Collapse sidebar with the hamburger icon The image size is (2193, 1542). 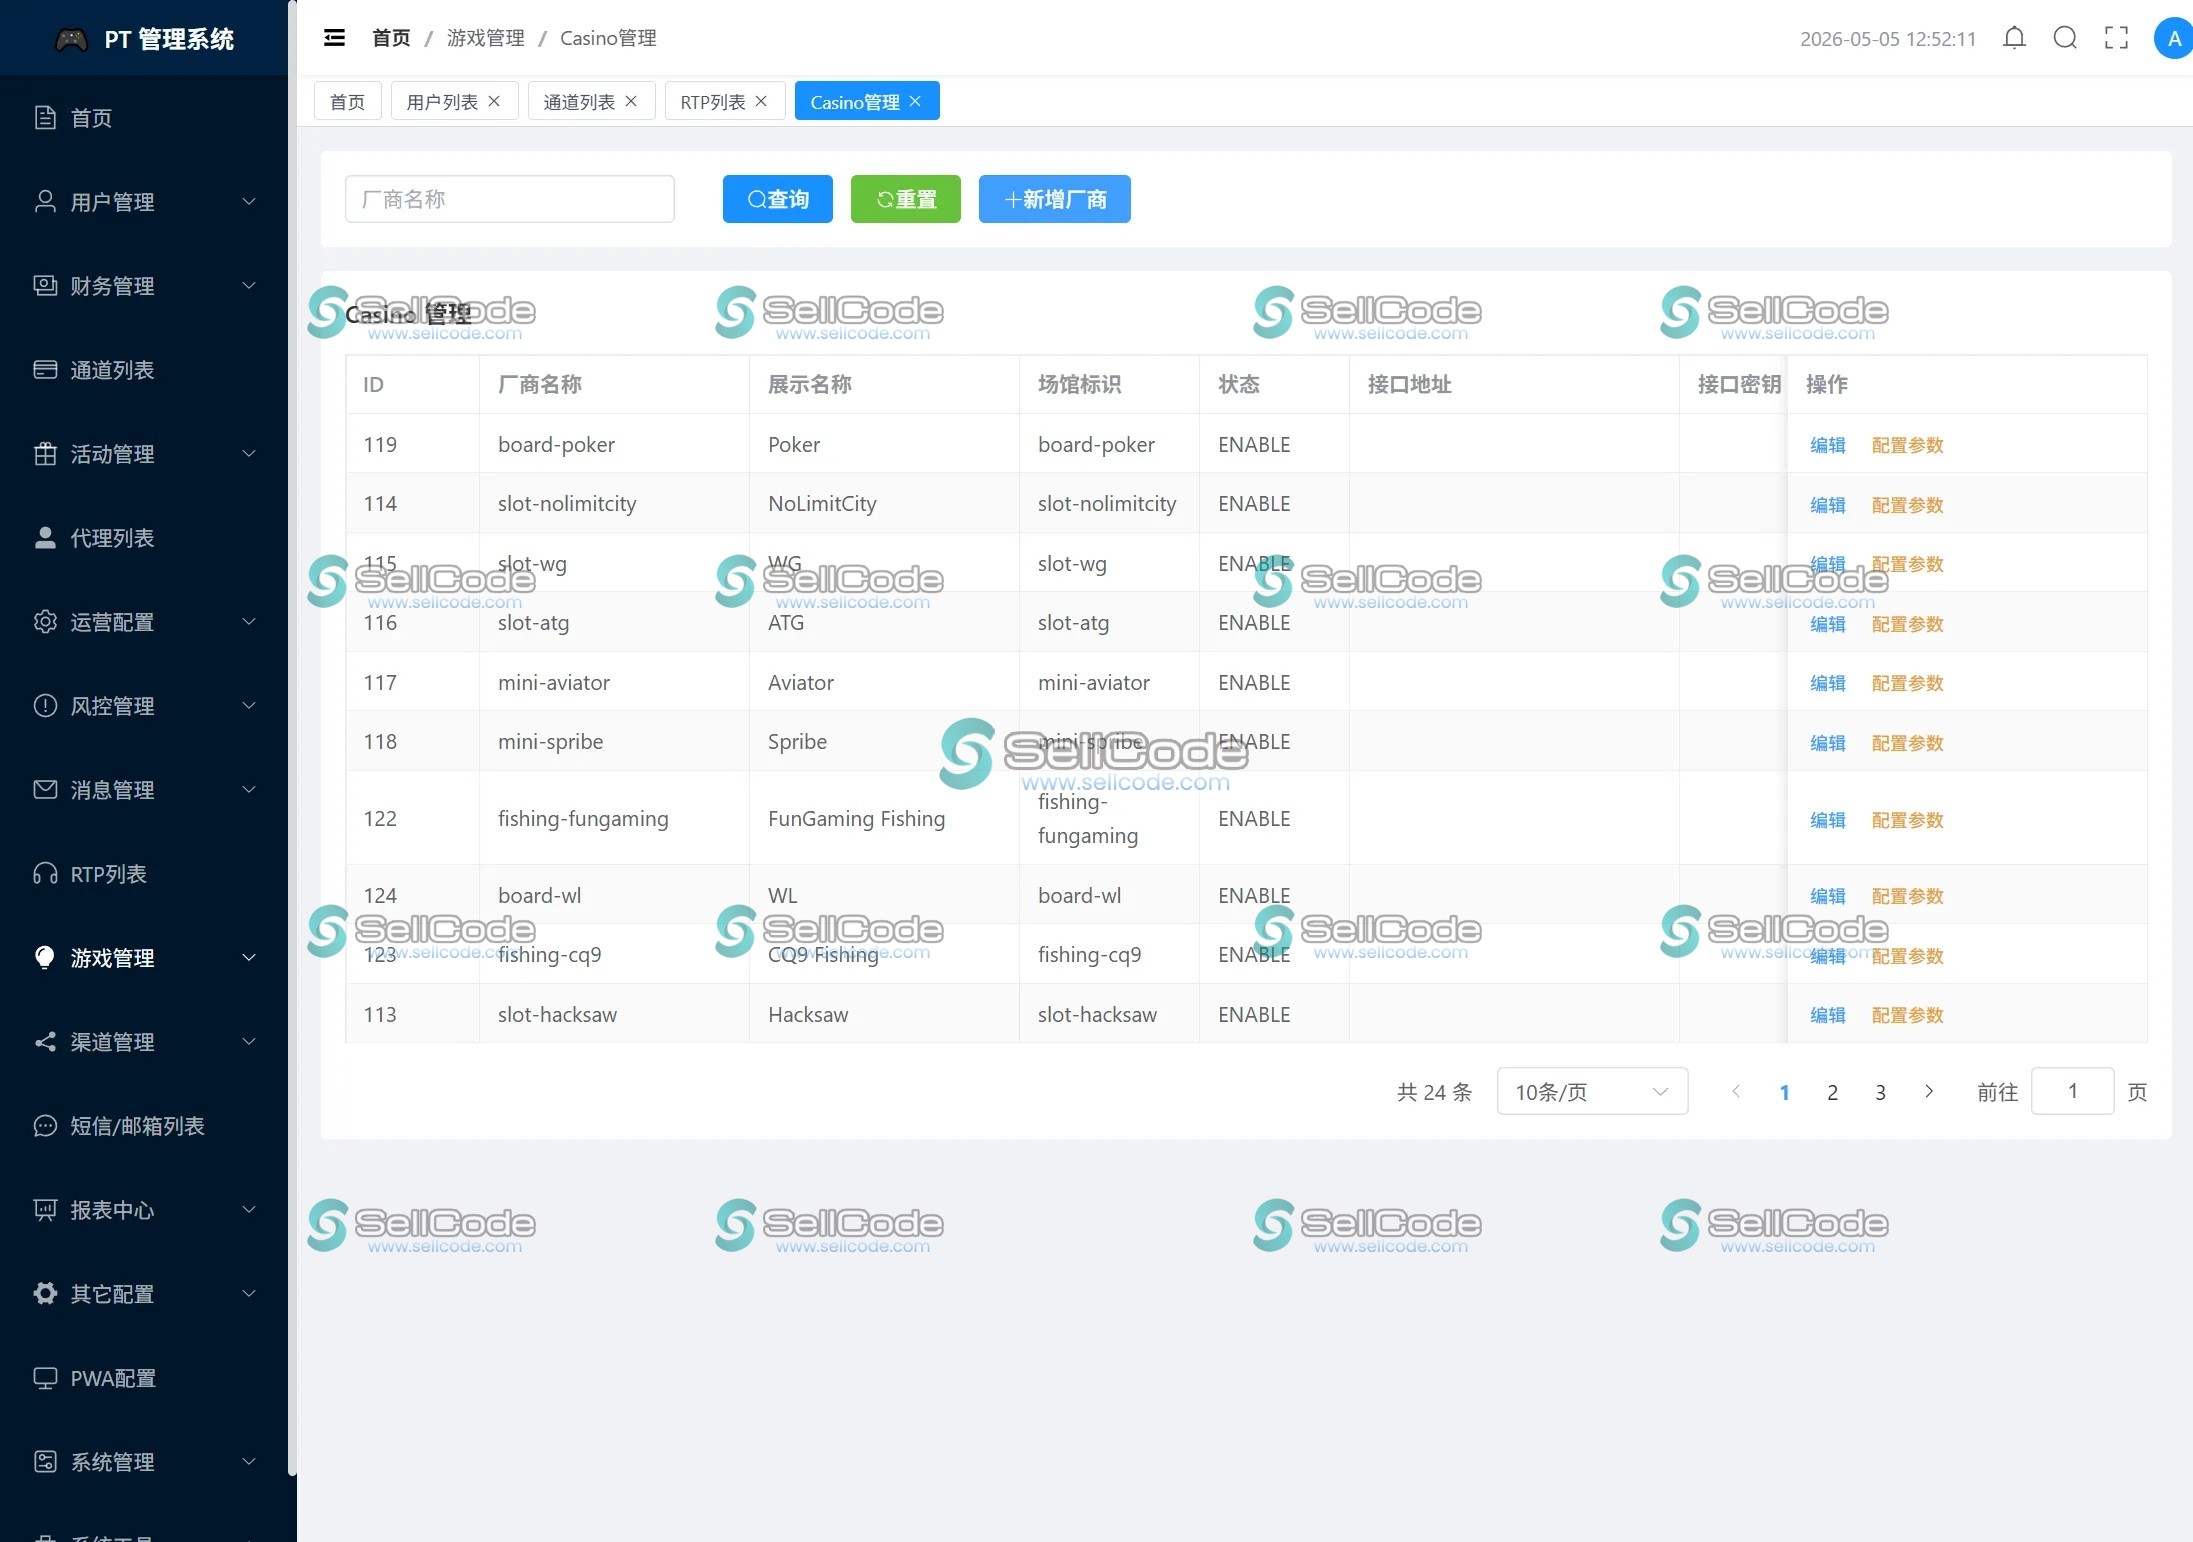334,38
